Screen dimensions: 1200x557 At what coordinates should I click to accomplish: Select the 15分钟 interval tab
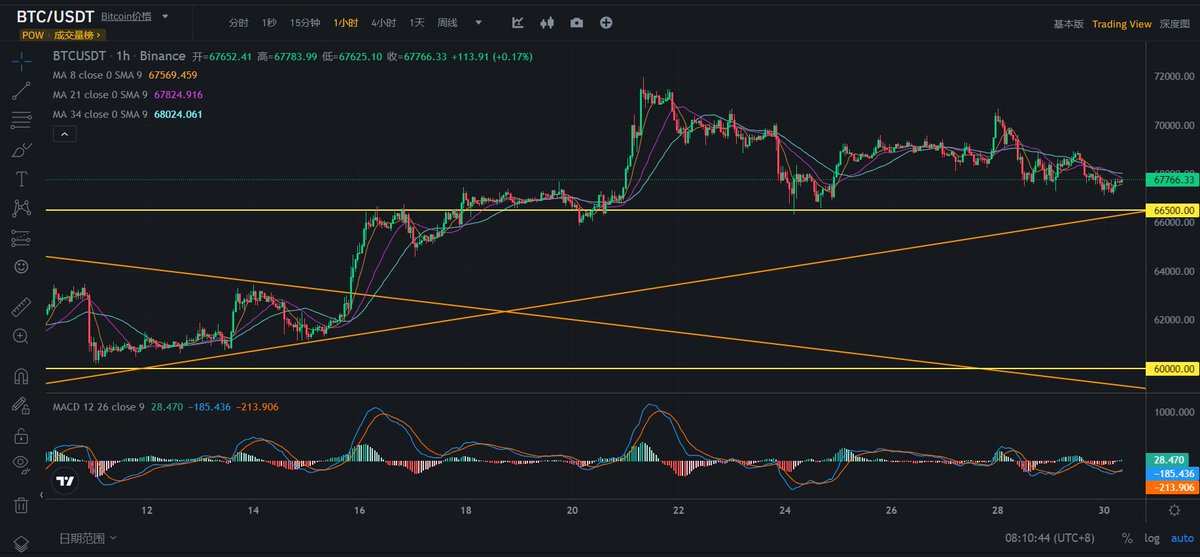305,22
